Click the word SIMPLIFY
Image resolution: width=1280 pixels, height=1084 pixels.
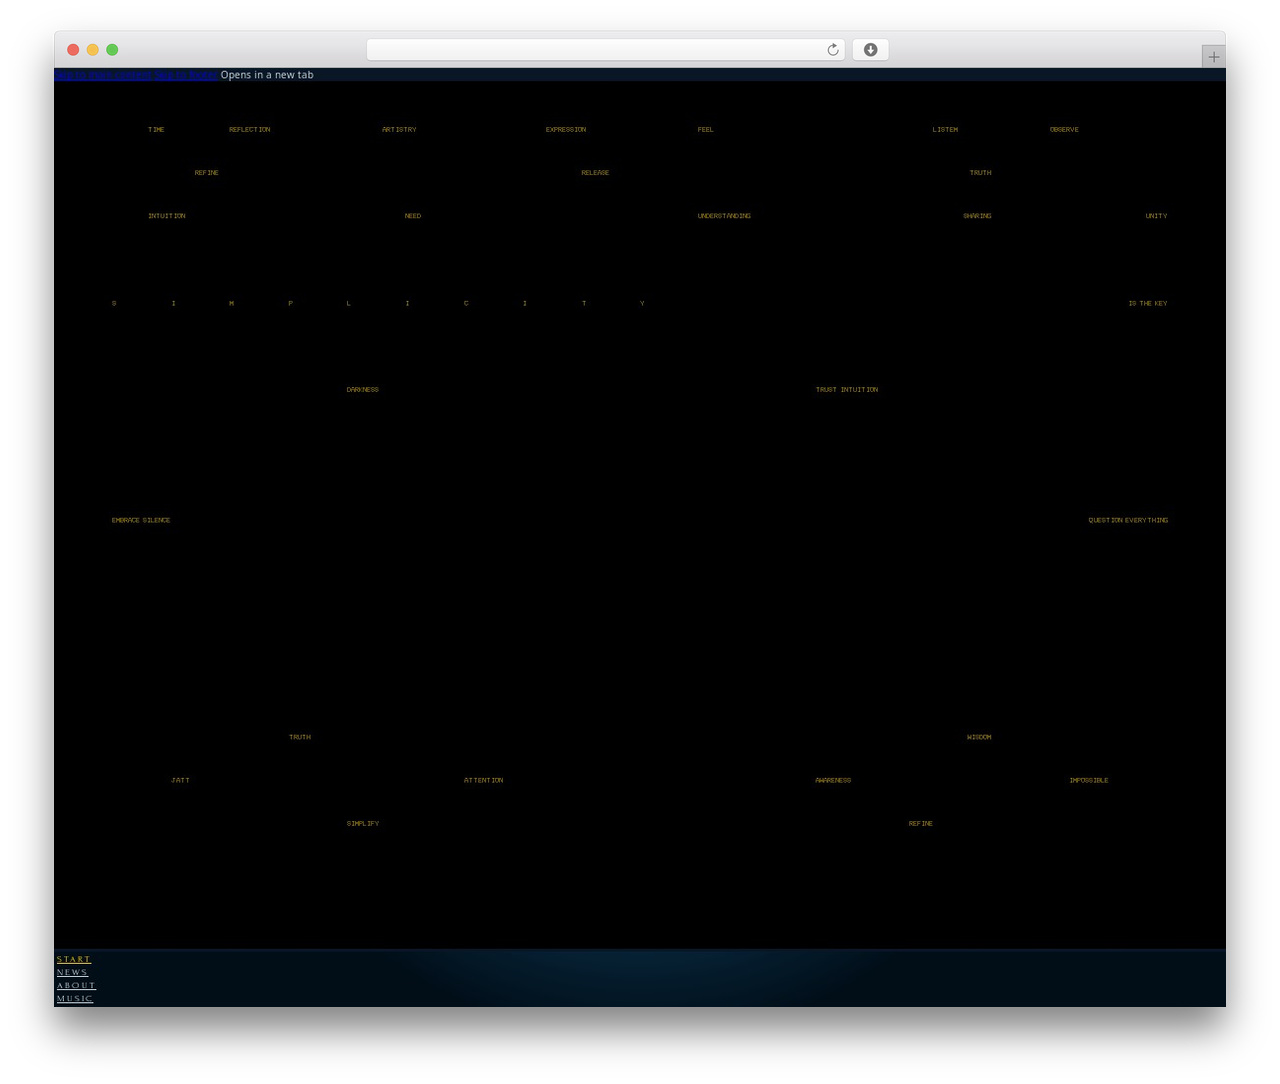pos(363,824)
